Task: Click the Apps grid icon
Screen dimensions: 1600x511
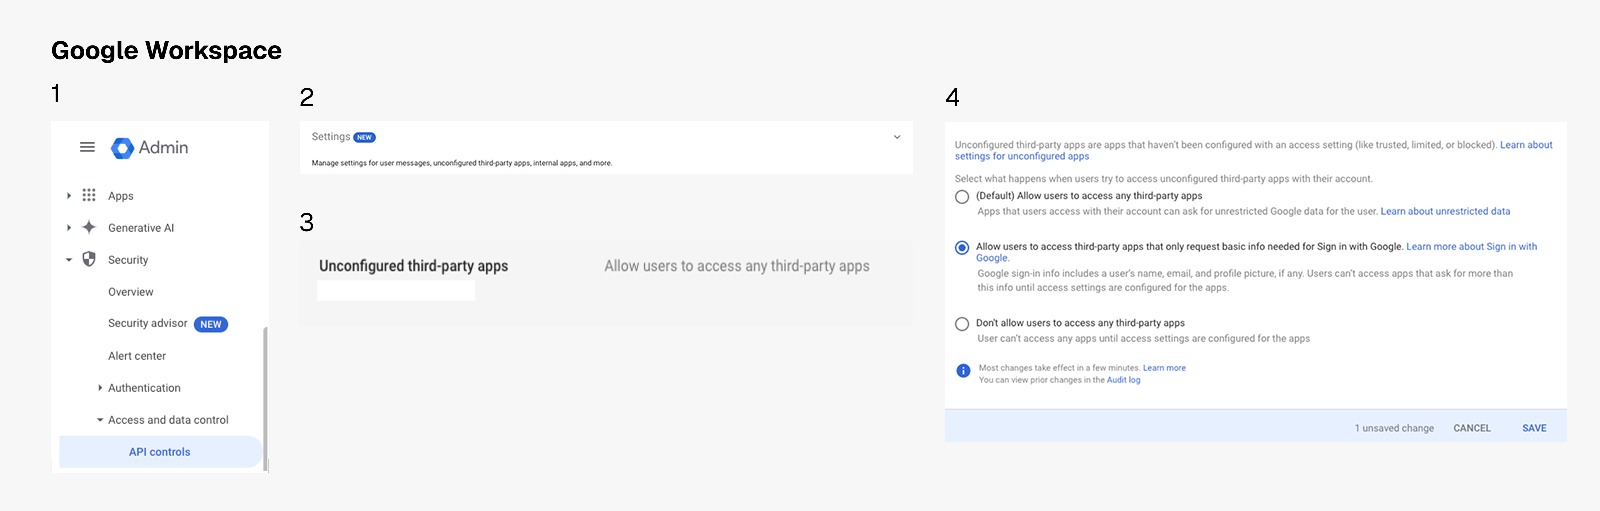Action: [89, 195]
